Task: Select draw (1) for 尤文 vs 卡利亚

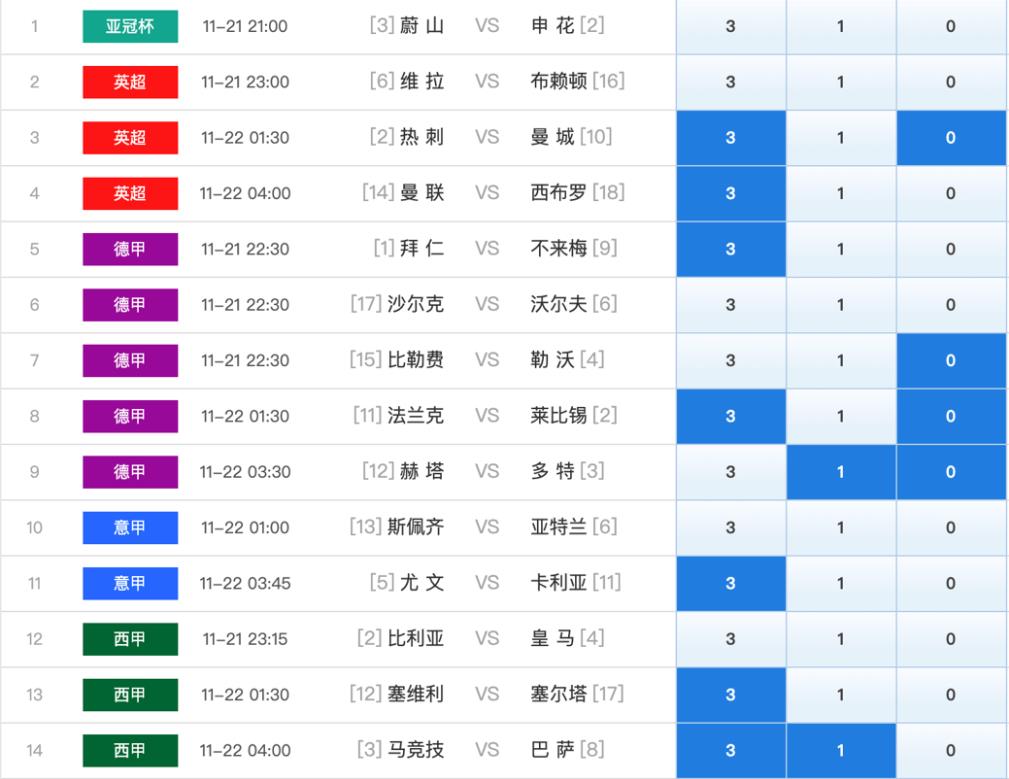Action: [841, 583]
